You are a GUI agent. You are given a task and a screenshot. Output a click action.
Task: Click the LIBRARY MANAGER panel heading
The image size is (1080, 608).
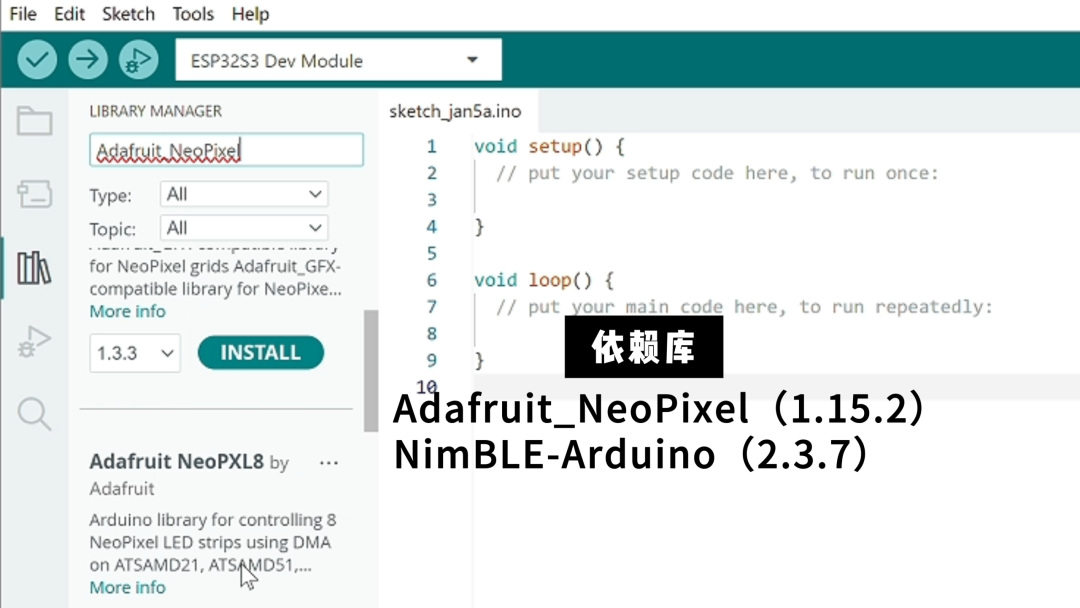click(156, 111)
